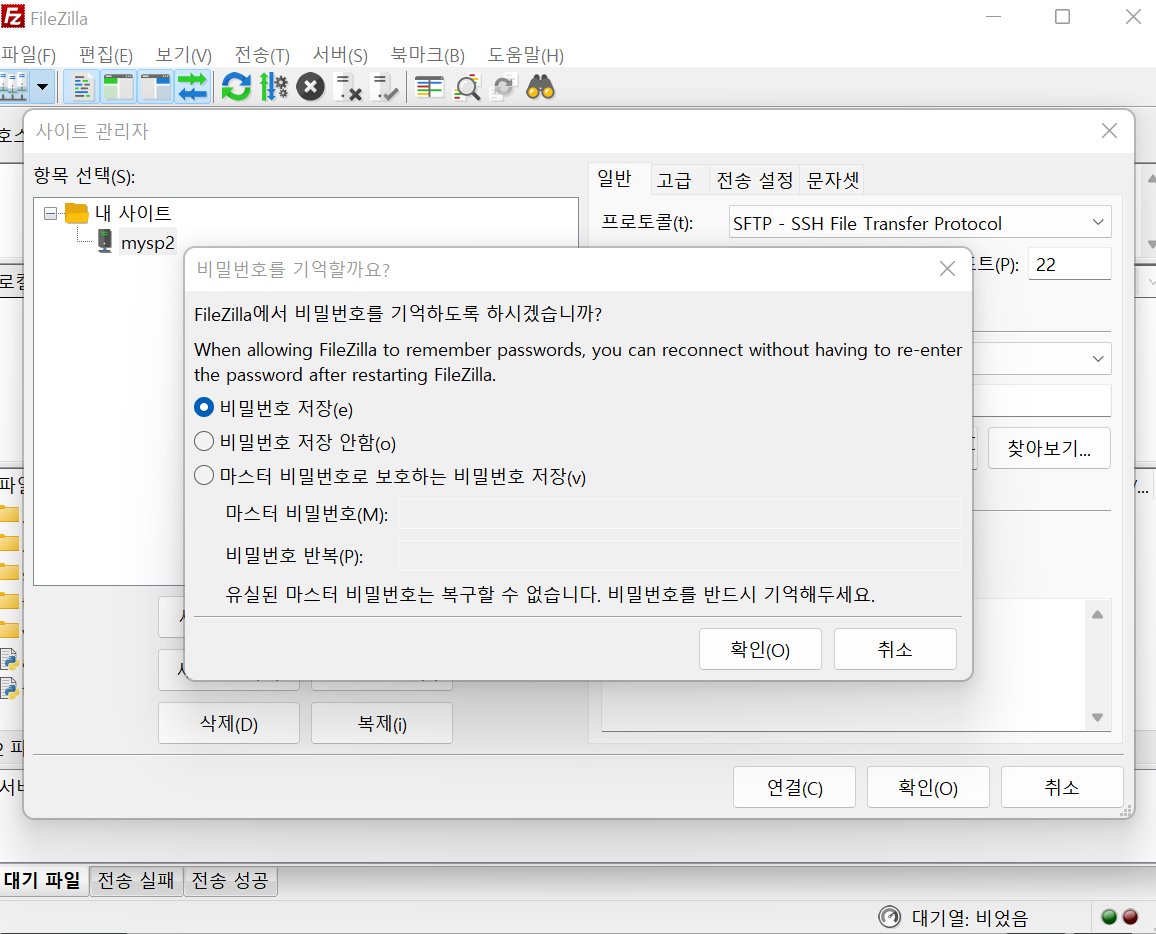Screen dimensions: 1156x934
Task: Open the Site Manager dropdown arrow in toolbar
Action: pos(43,87)
